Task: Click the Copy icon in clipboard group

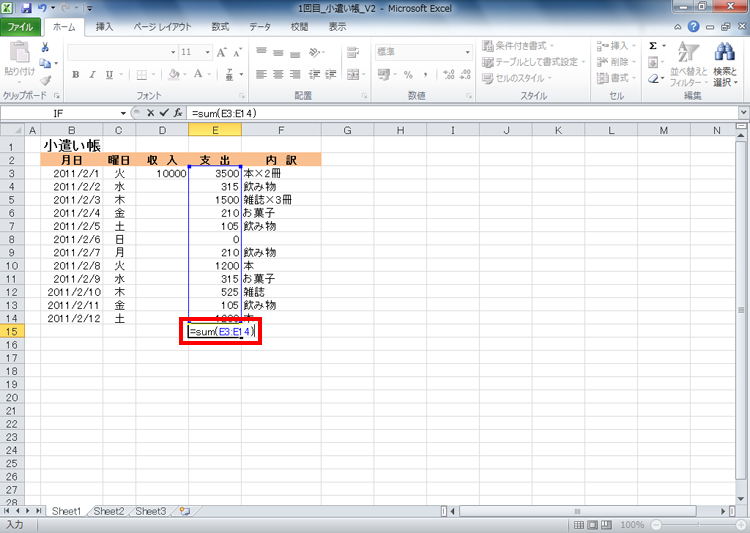Action: click(45, 63)
